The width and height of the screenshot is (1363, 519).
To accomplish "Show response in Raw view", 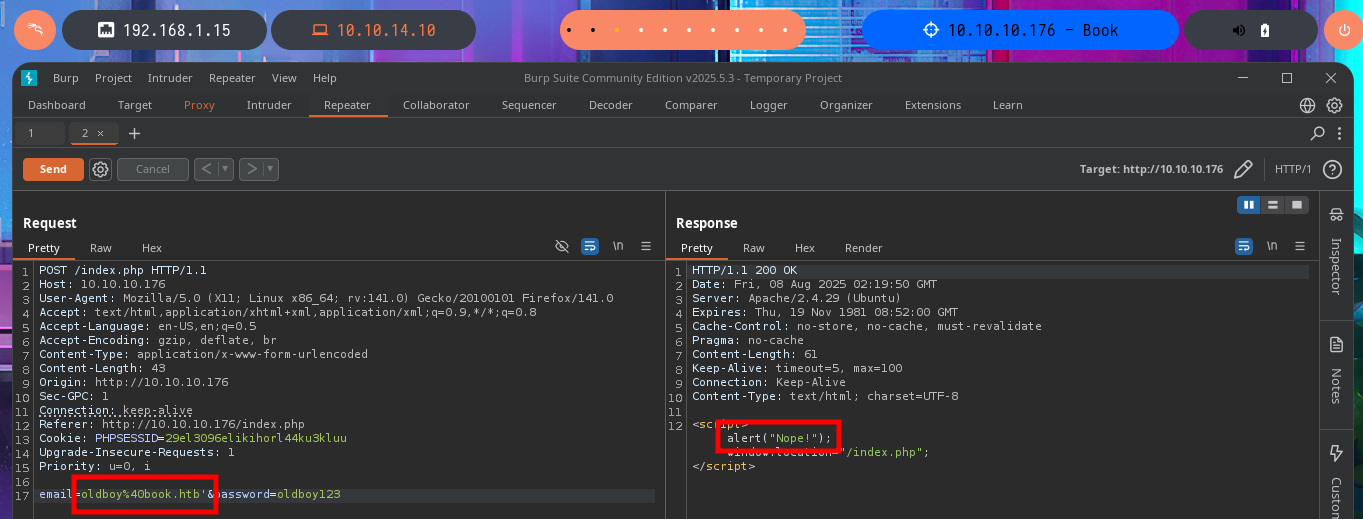I will click(x=754, y=248).
